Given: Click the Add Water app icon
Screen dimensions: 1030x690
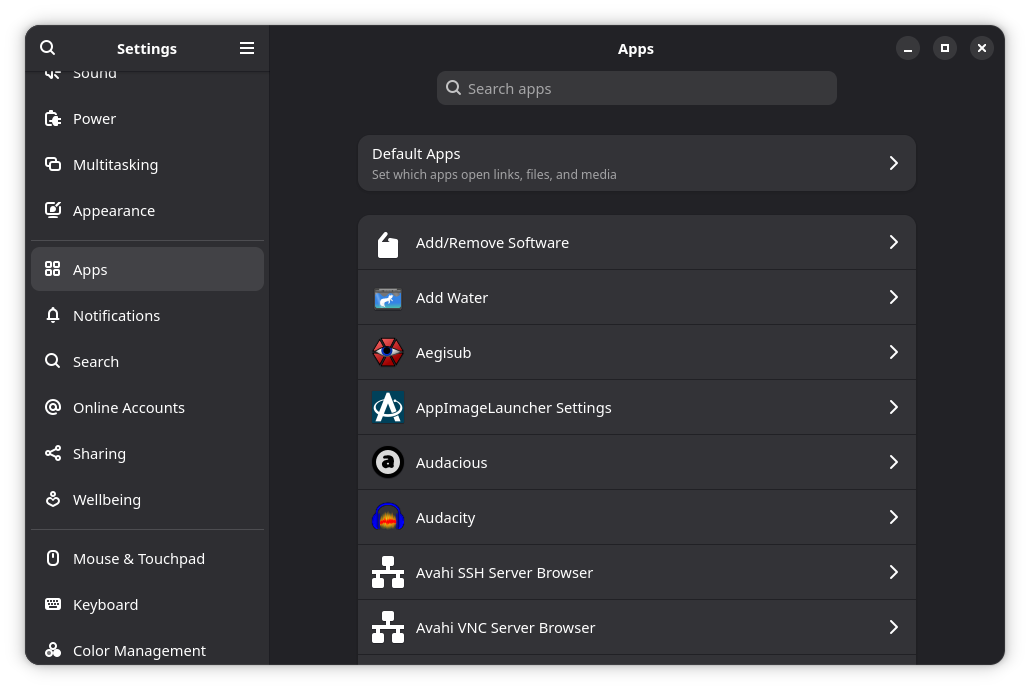Looking at the screenshot, I should (388, 297).
